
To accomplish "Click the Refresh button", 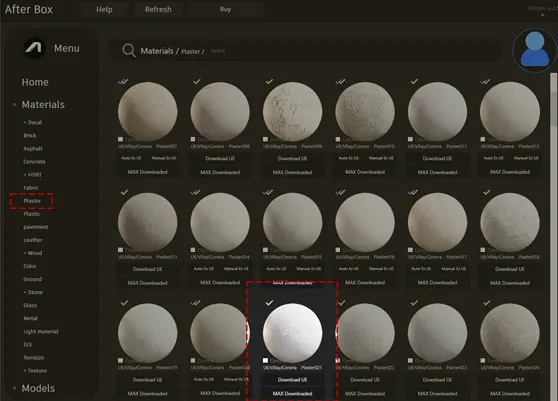I will (x=158, y=10).
